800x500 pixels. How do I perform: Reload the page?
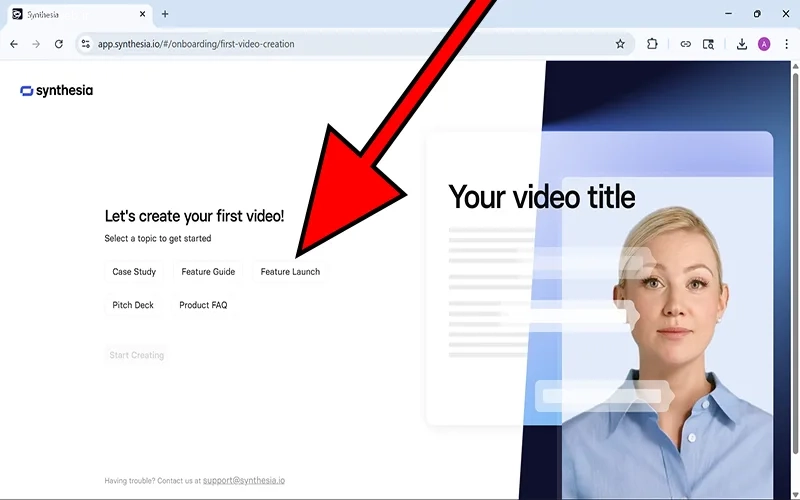pyautogui.click(x=59, y=44)
